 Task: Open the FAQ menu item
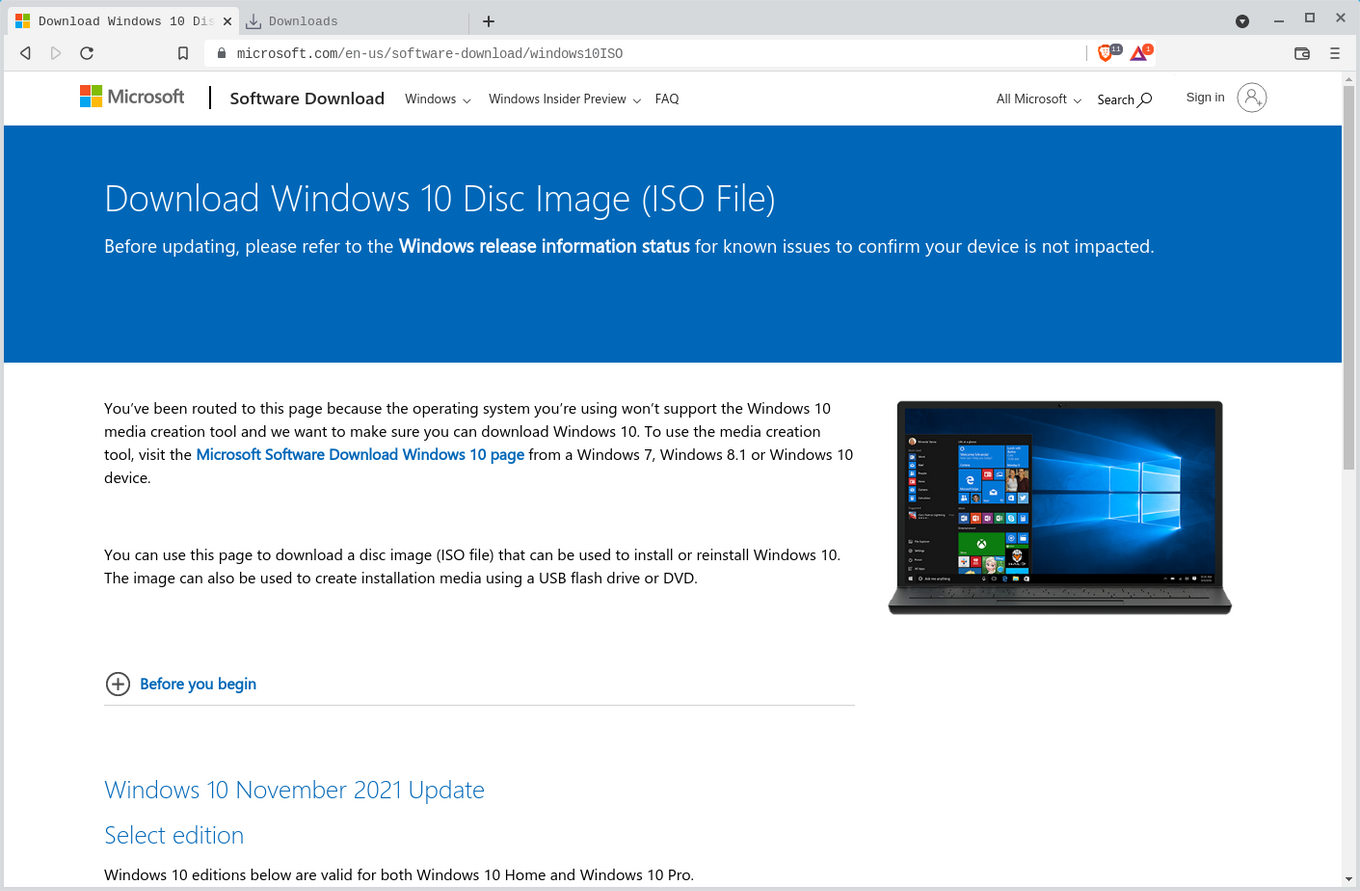[x=667, y=99]
